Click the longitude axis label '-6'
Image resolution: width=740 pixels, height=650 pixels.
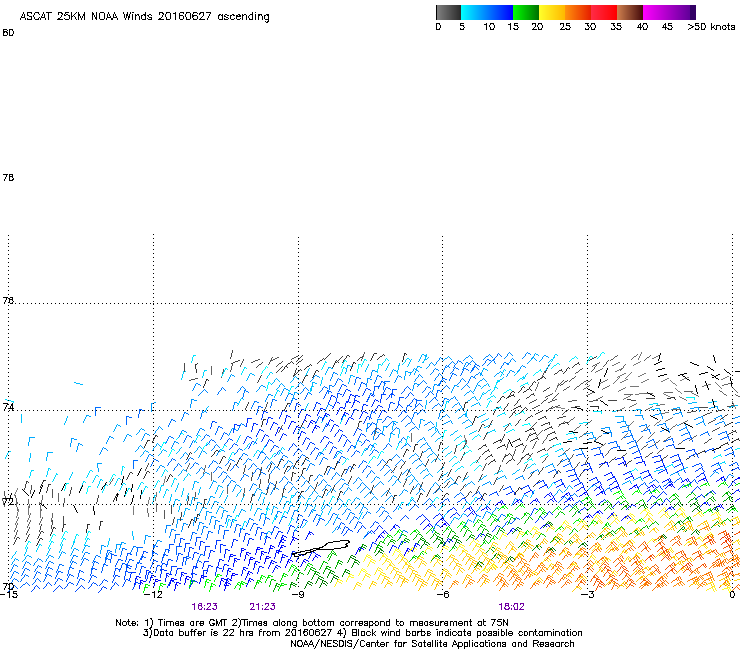coord(443,595)
